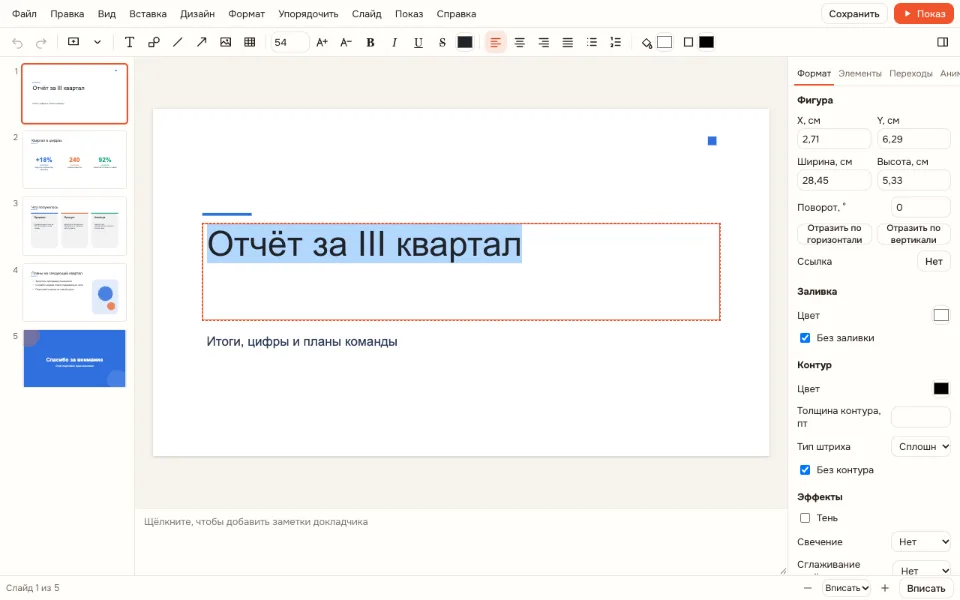Toggle italic formatting
Screen dimensions: 960x600
coord(394,42)
